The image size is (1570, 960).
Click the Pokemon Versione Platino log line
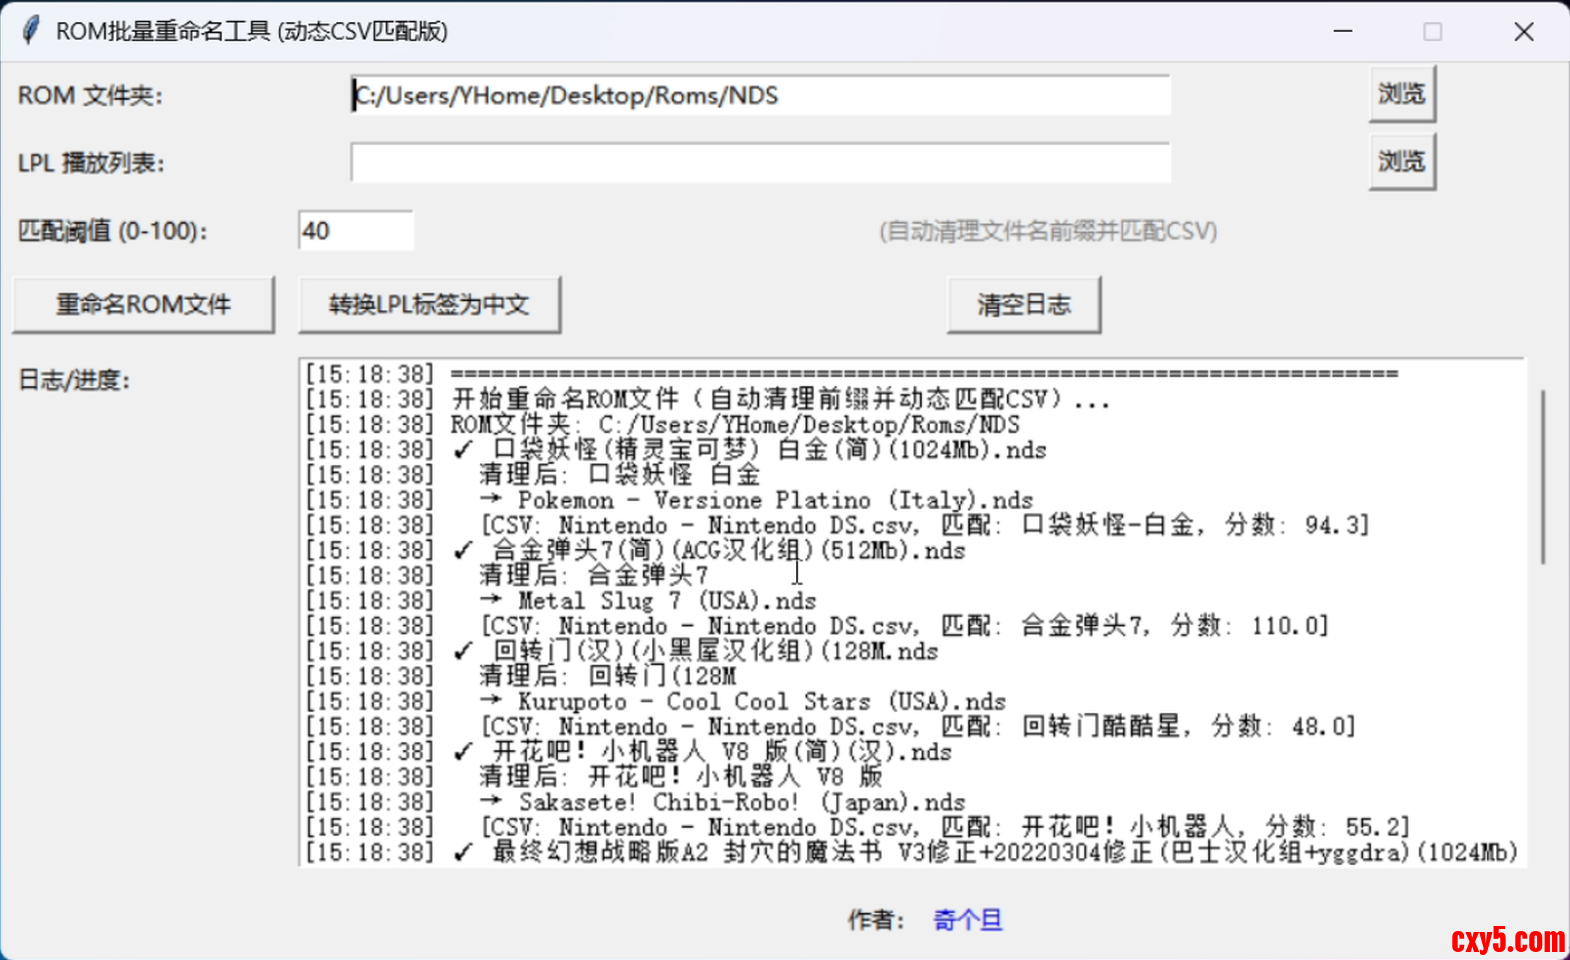pos(775,500)
